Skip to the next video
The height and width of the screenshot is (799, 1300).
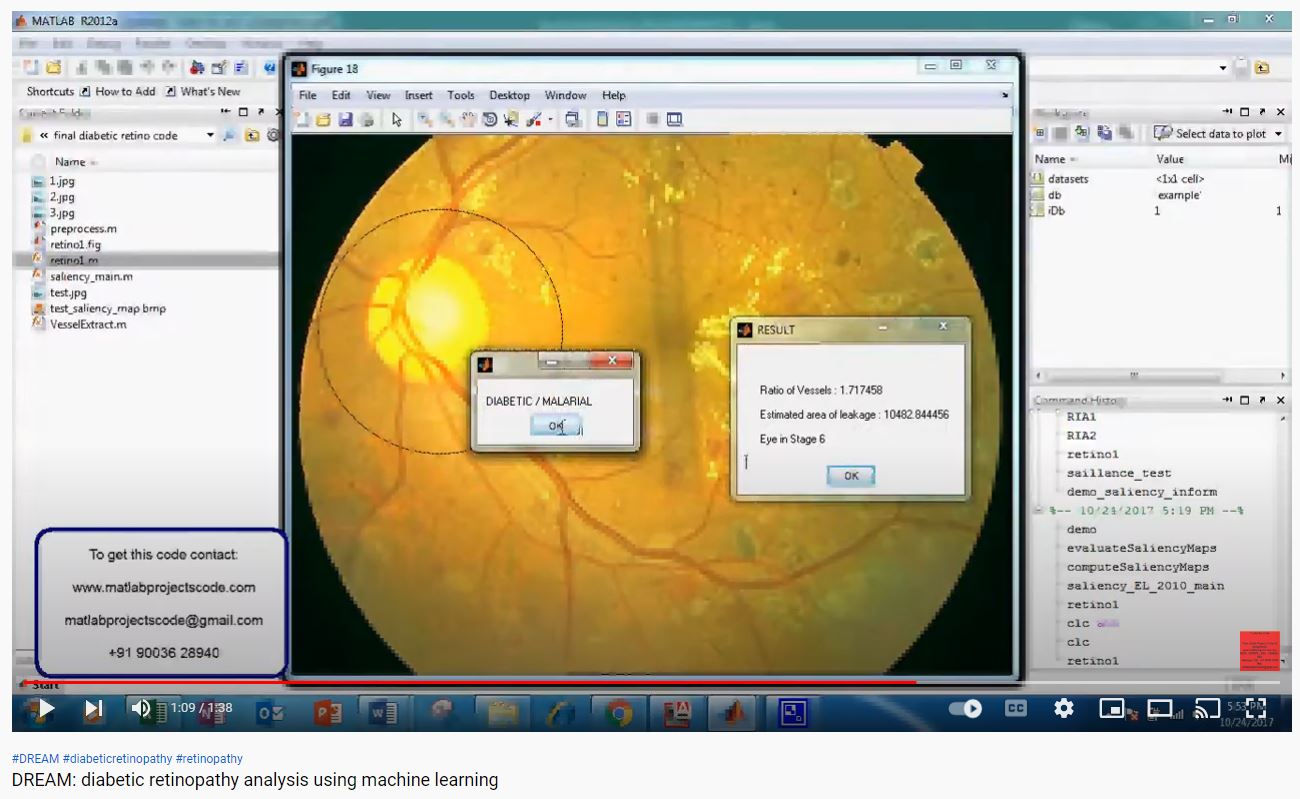tap(93, 709)
